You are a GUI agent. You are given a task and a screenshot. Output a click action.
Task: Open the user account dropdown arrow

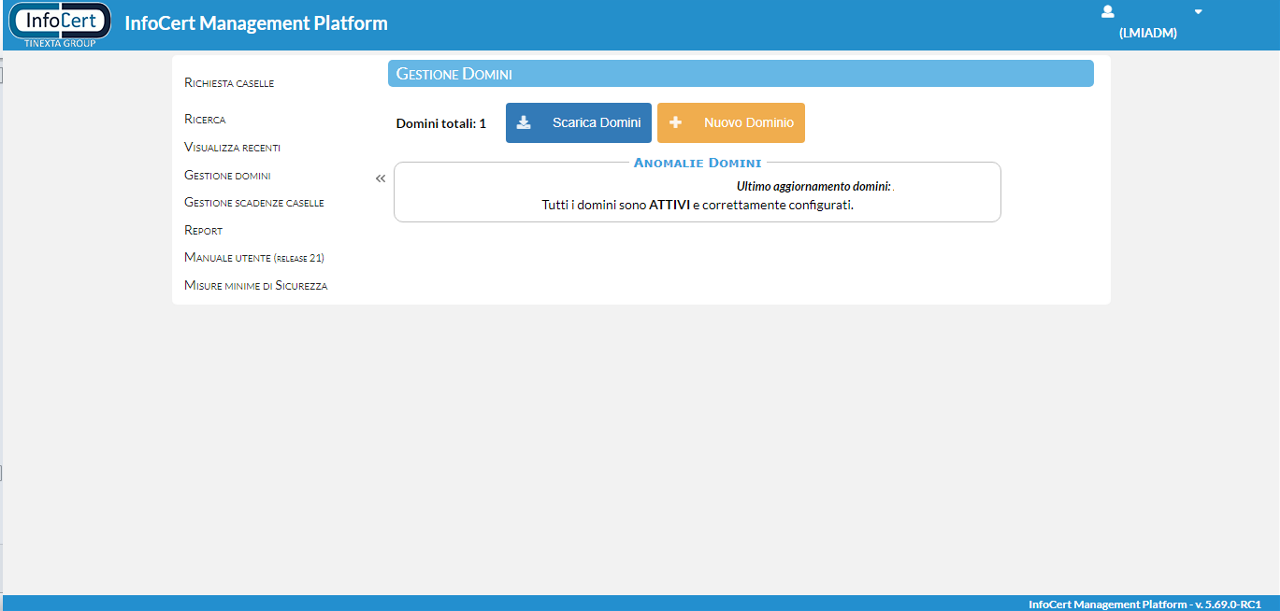click(1198, 12)
